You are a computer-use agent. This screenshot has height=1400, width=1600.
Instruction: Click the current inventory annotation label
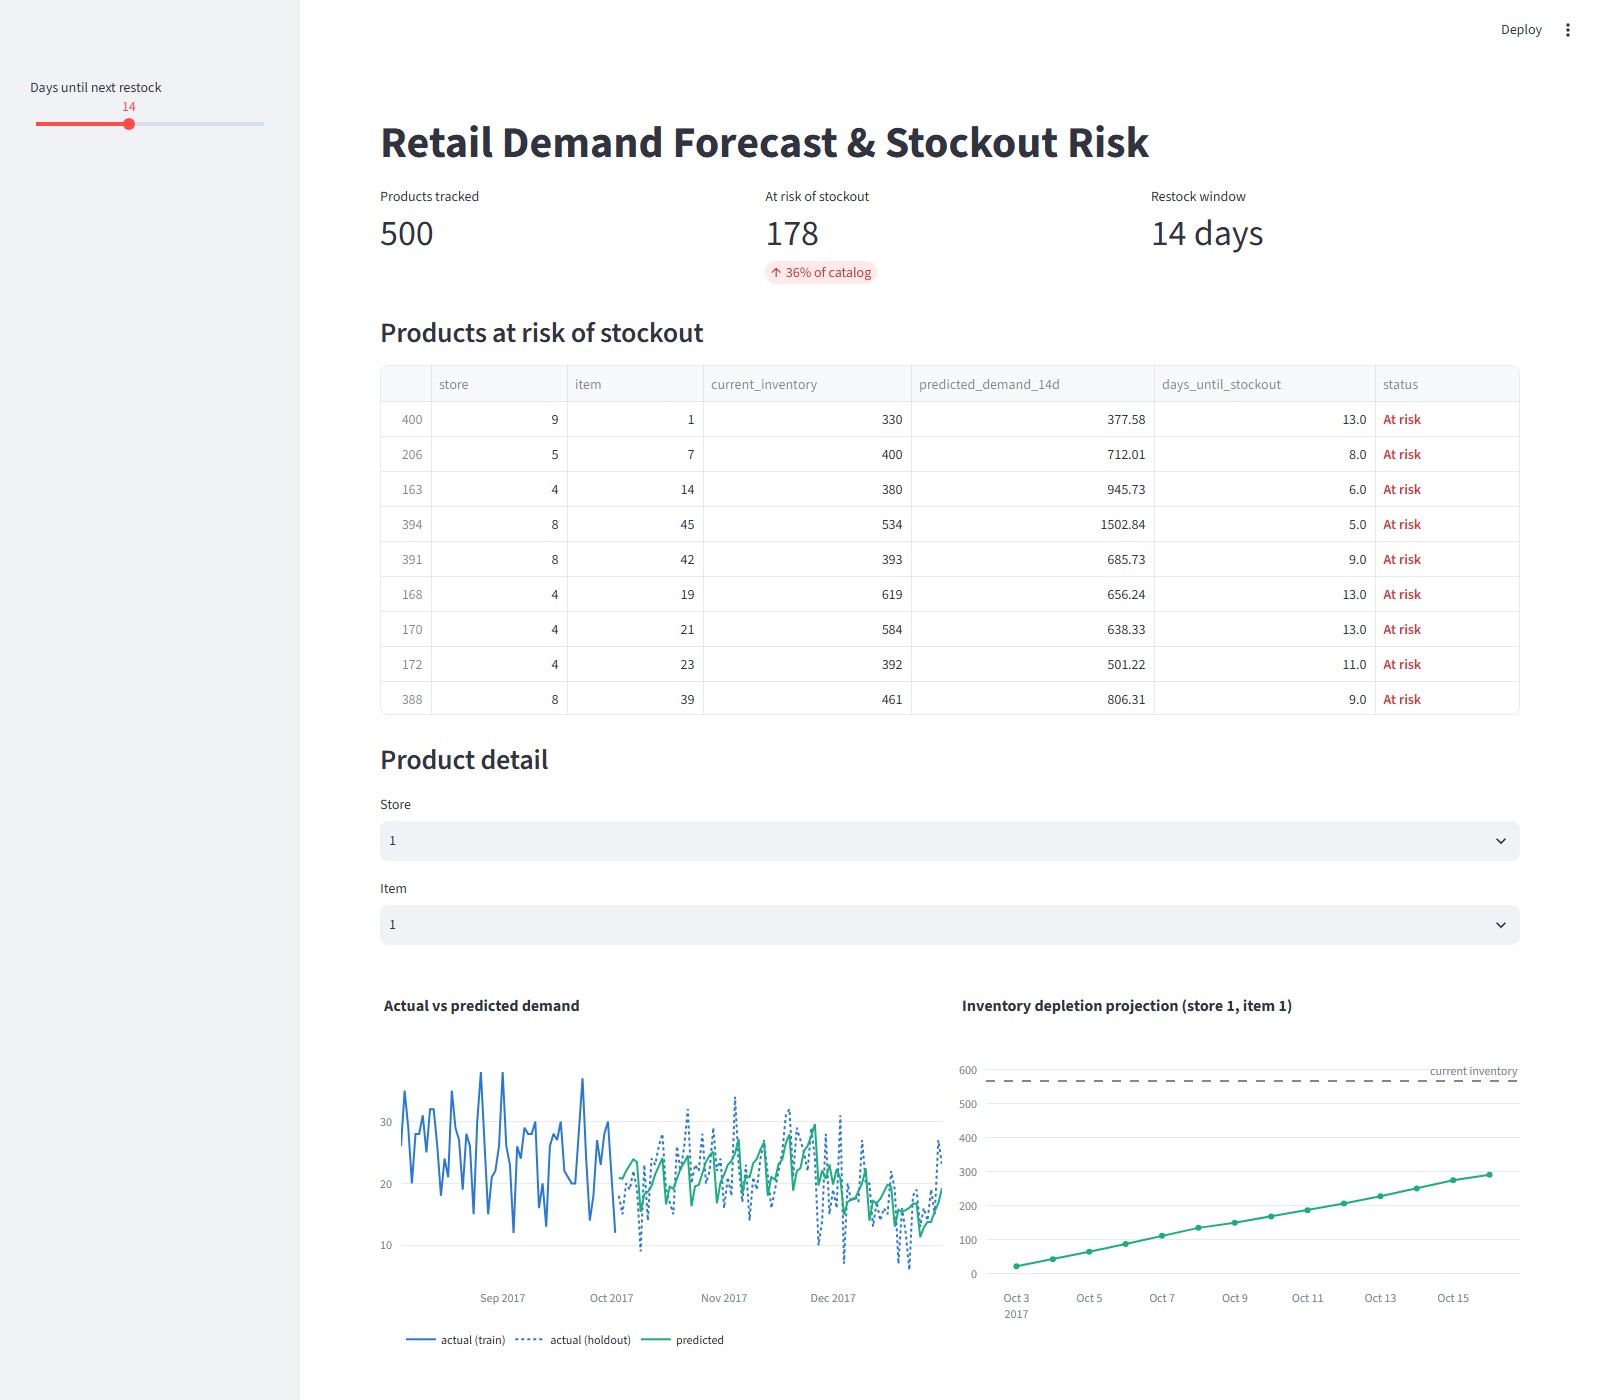click(1473, 1071)
